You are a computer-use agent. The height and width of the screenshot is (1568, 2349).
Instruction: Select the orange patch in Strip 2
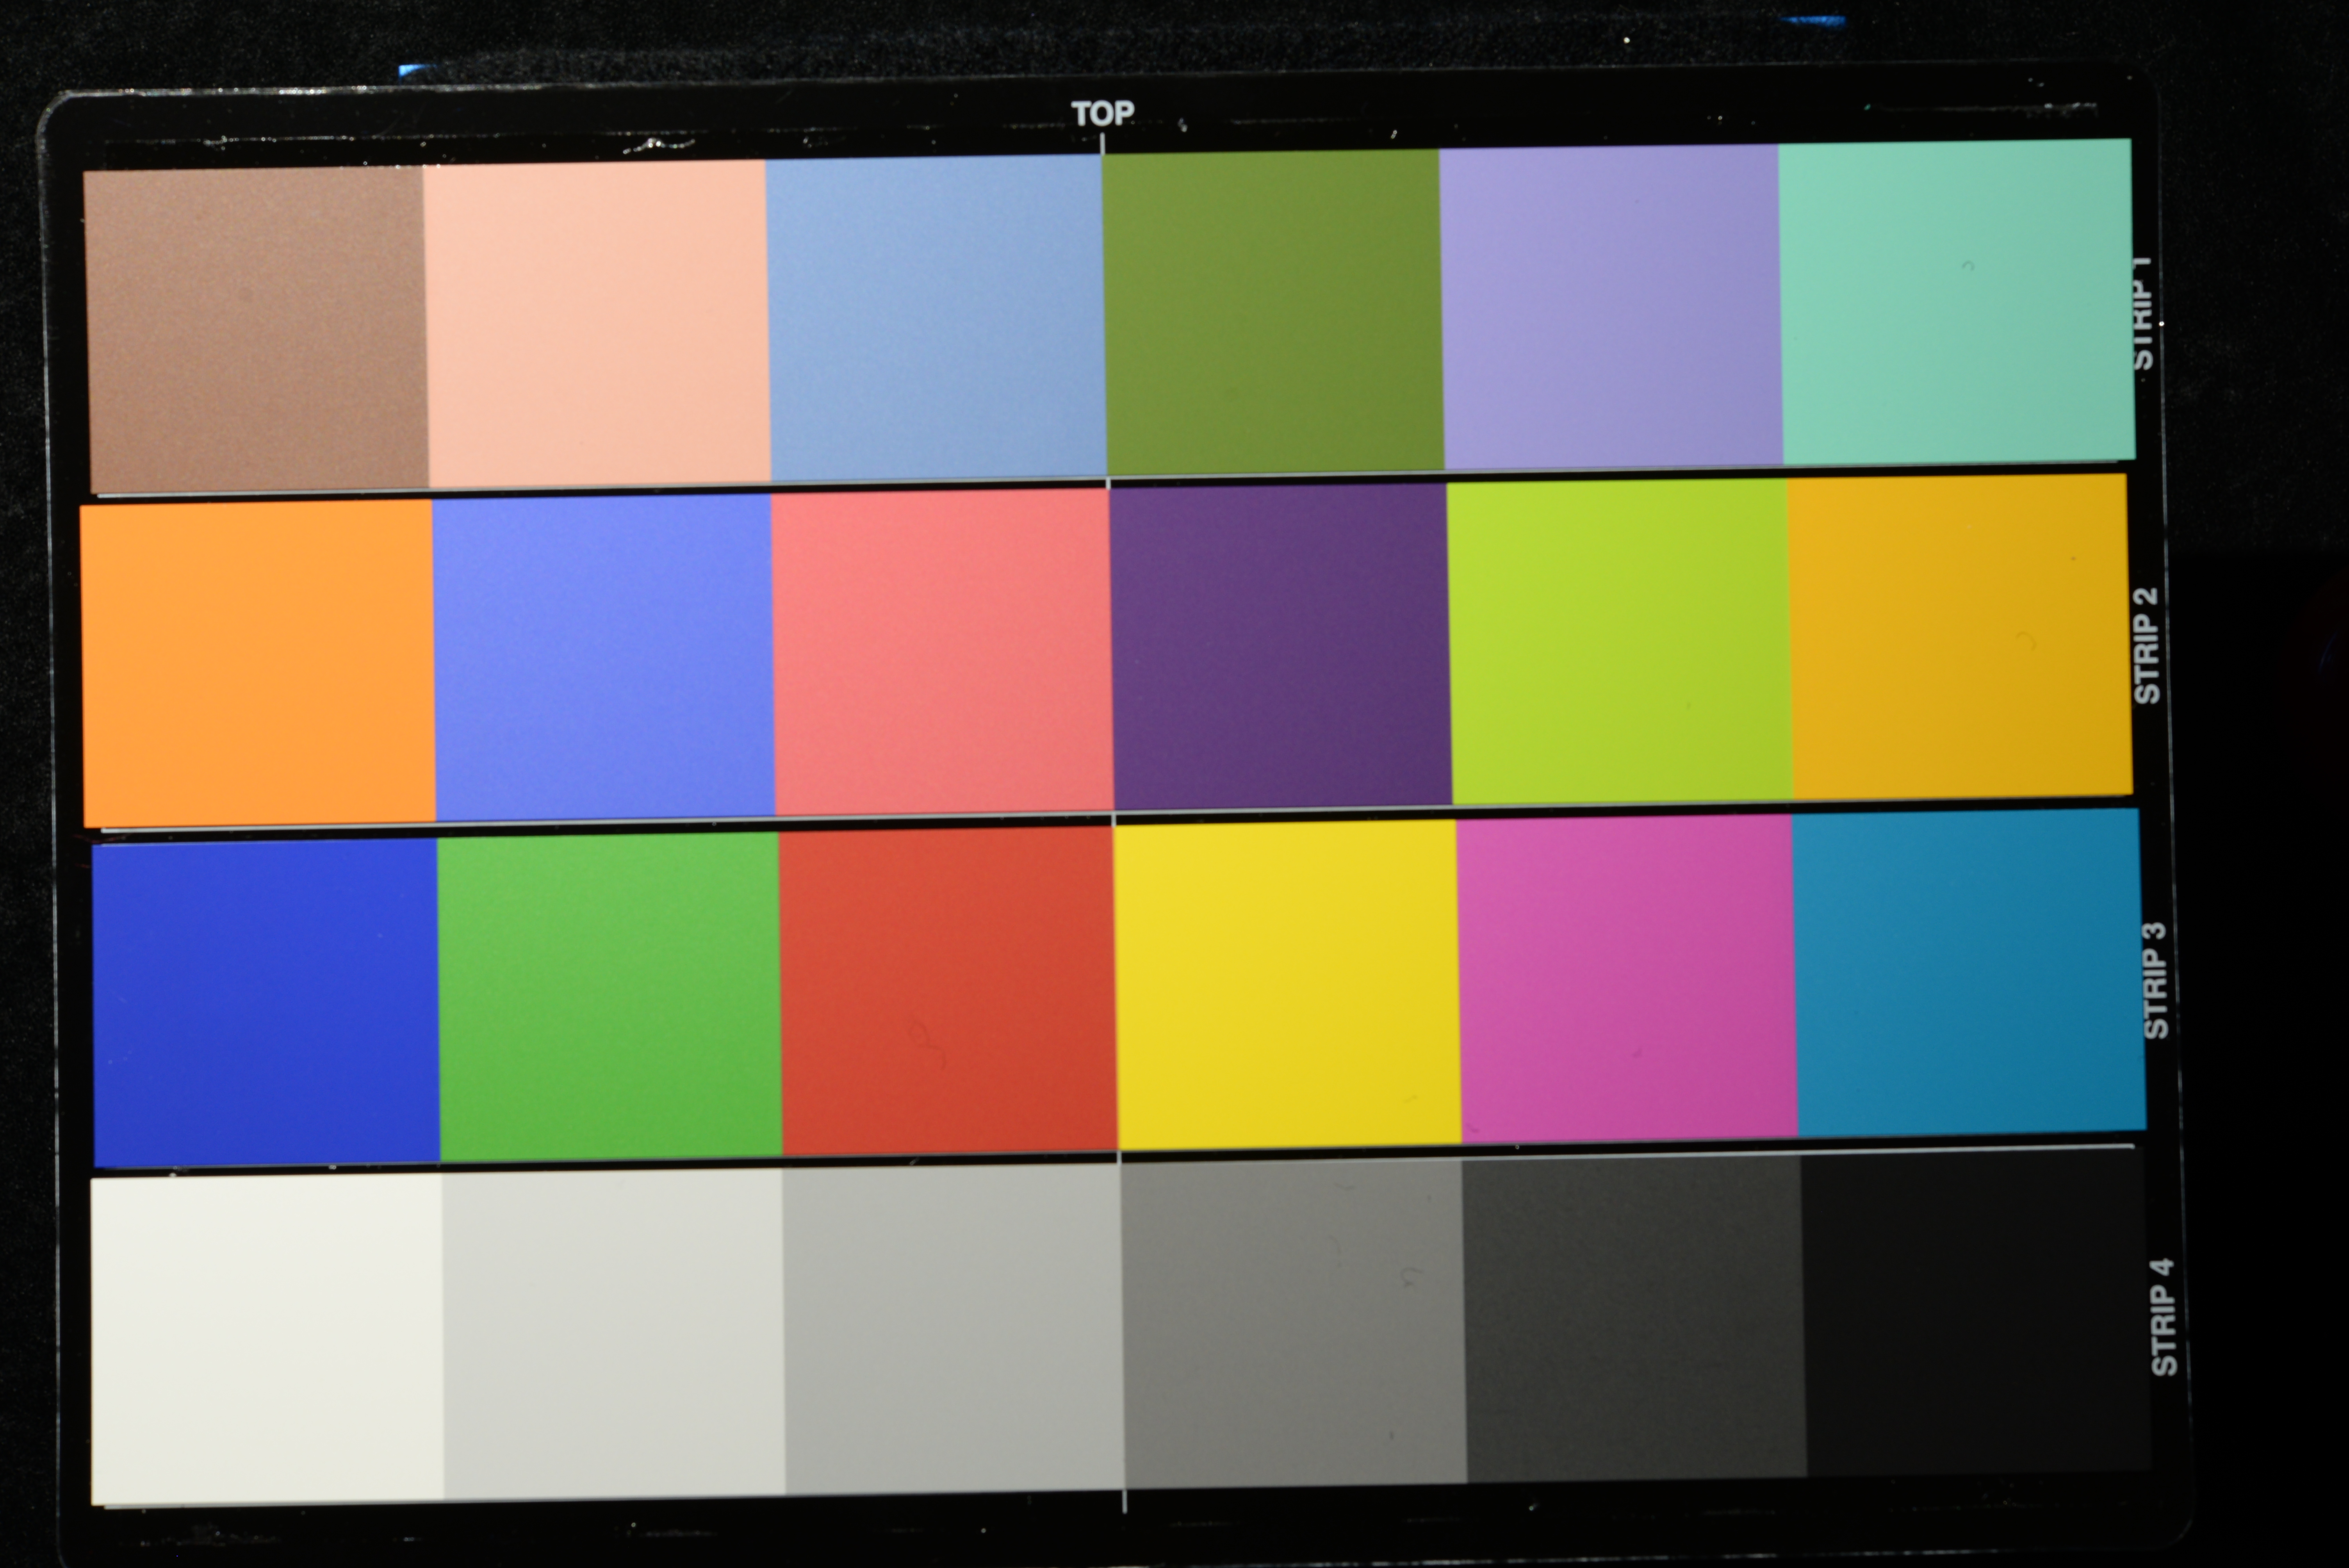click(258, 662)
